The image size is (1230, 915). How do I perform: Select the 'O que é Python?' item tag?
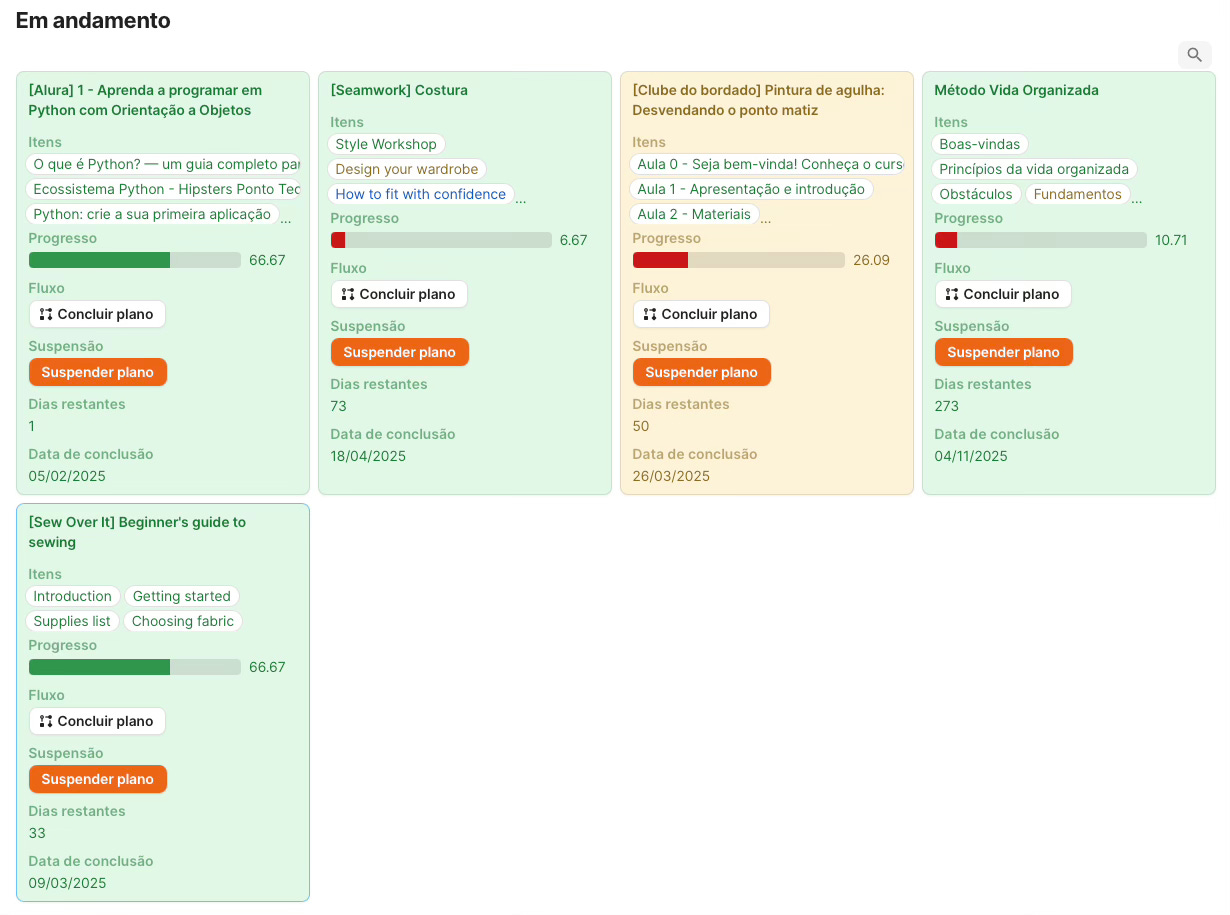point(164,164)
